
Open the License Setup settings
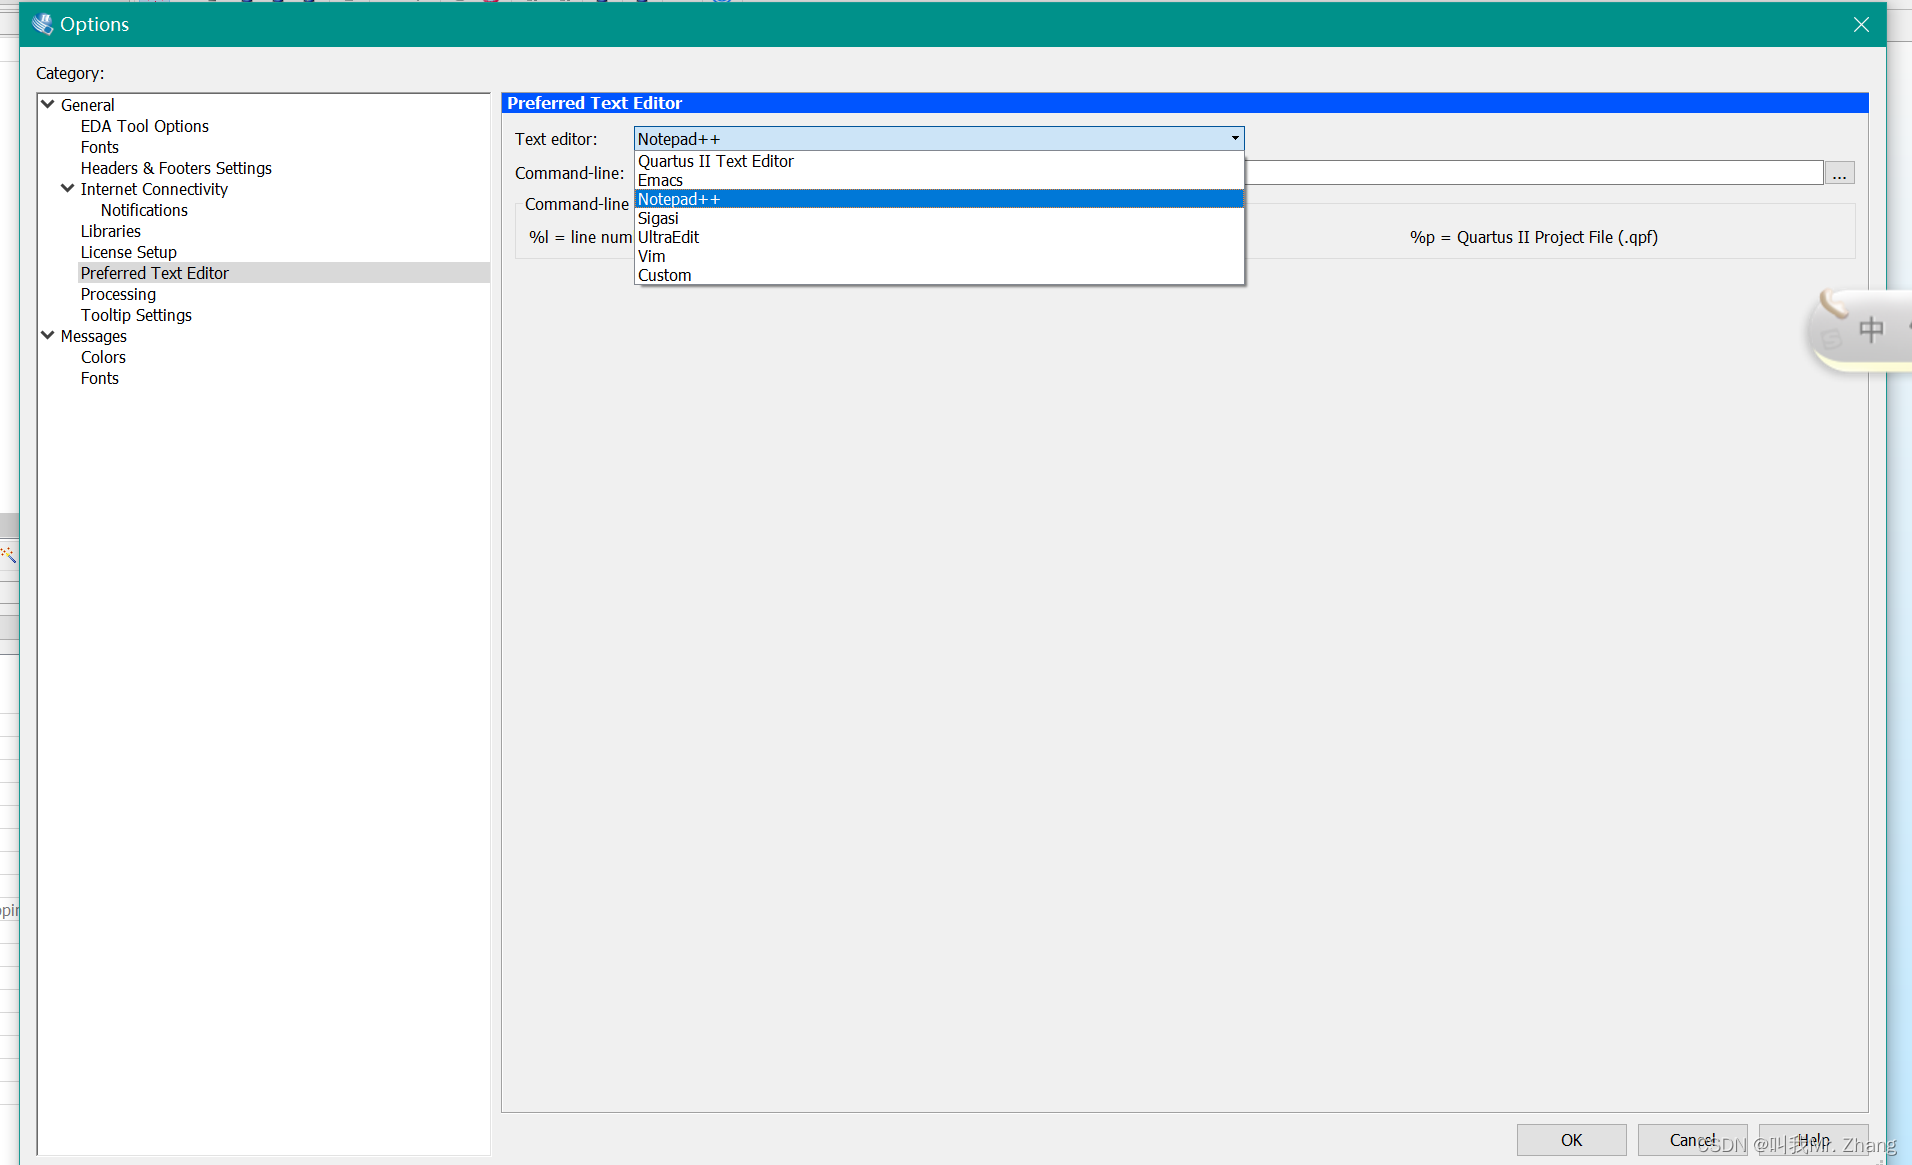[128, 252]
